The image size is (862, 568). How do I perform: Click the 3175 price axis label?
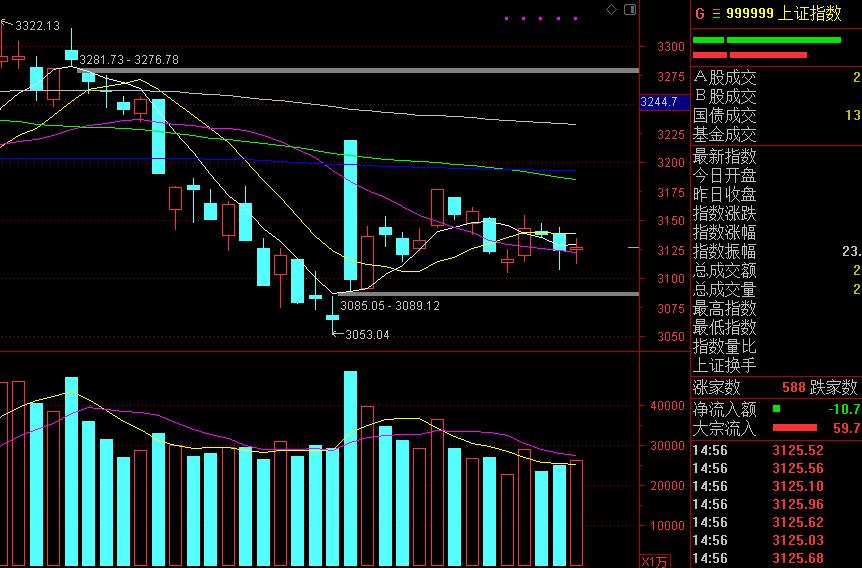point(671,193)
